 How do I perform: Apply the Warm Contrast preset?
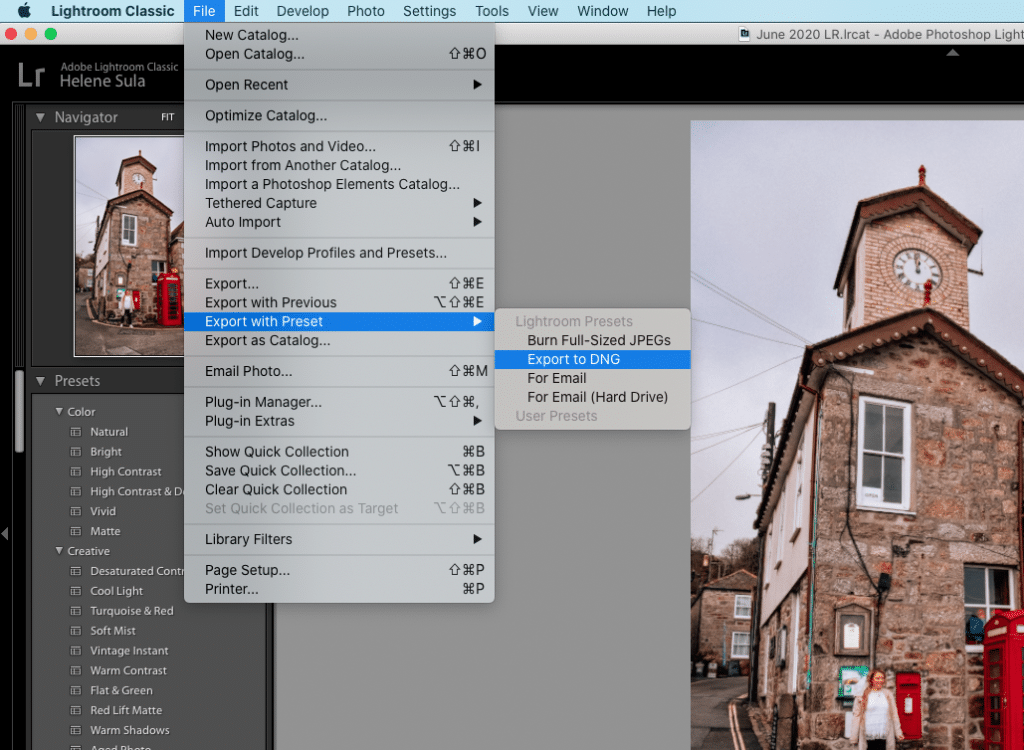pos(128,671)
